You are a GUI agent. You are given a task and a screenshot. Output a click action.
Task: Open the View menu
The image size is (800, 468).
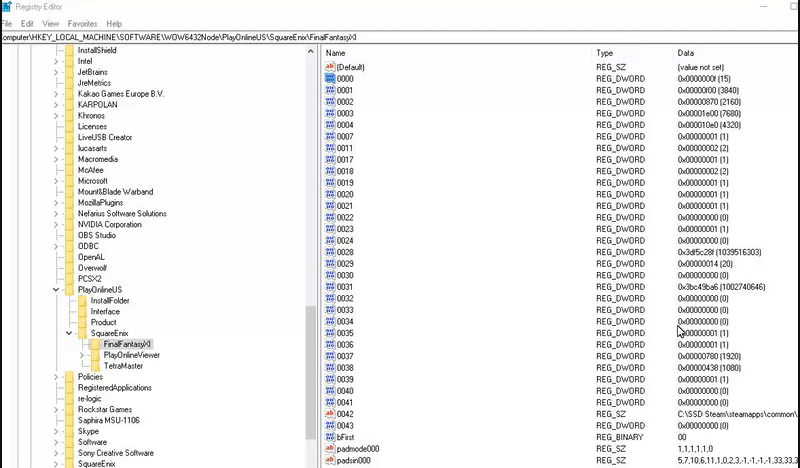click(x=51, y=23)
